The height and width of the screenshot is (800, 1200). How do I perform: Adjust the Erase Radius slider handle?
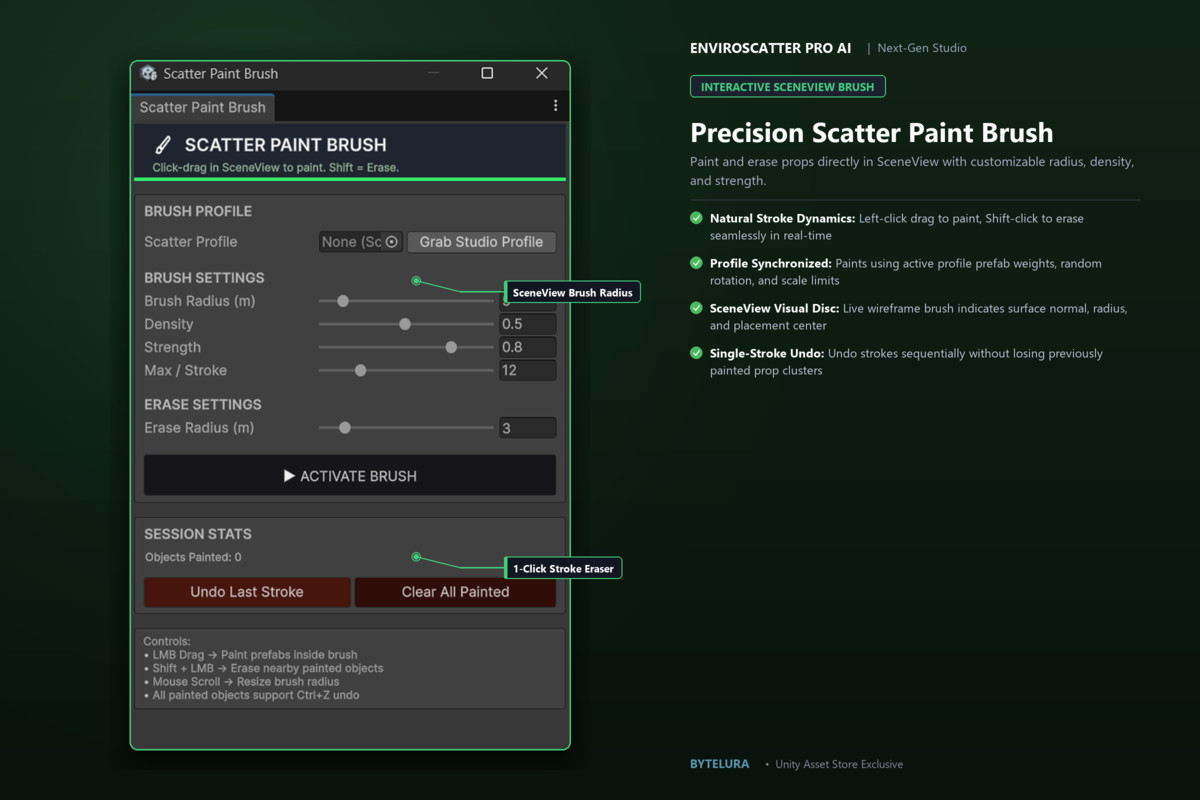pos(345,428)
